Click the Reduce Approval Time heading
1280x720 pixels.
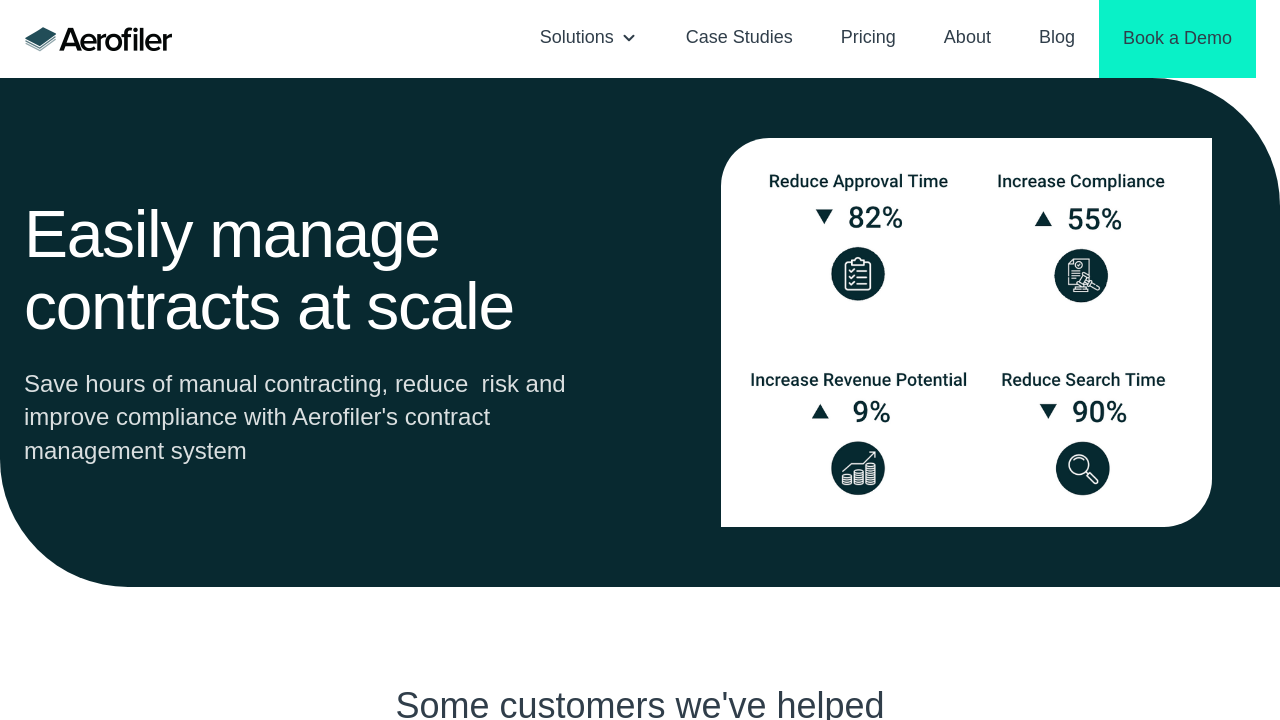pyautogui.click(x=858, y=182)
